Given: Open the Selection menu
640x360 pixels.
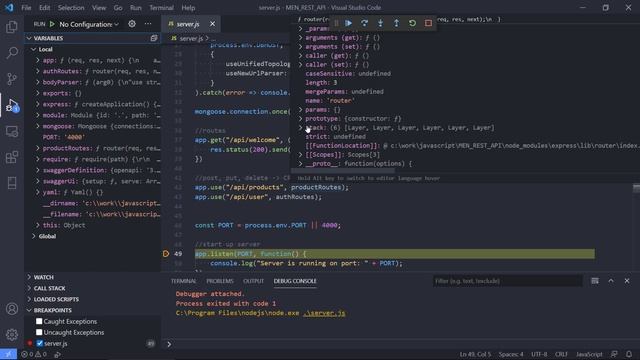Looking at the screenshot, I should [71, 8].
